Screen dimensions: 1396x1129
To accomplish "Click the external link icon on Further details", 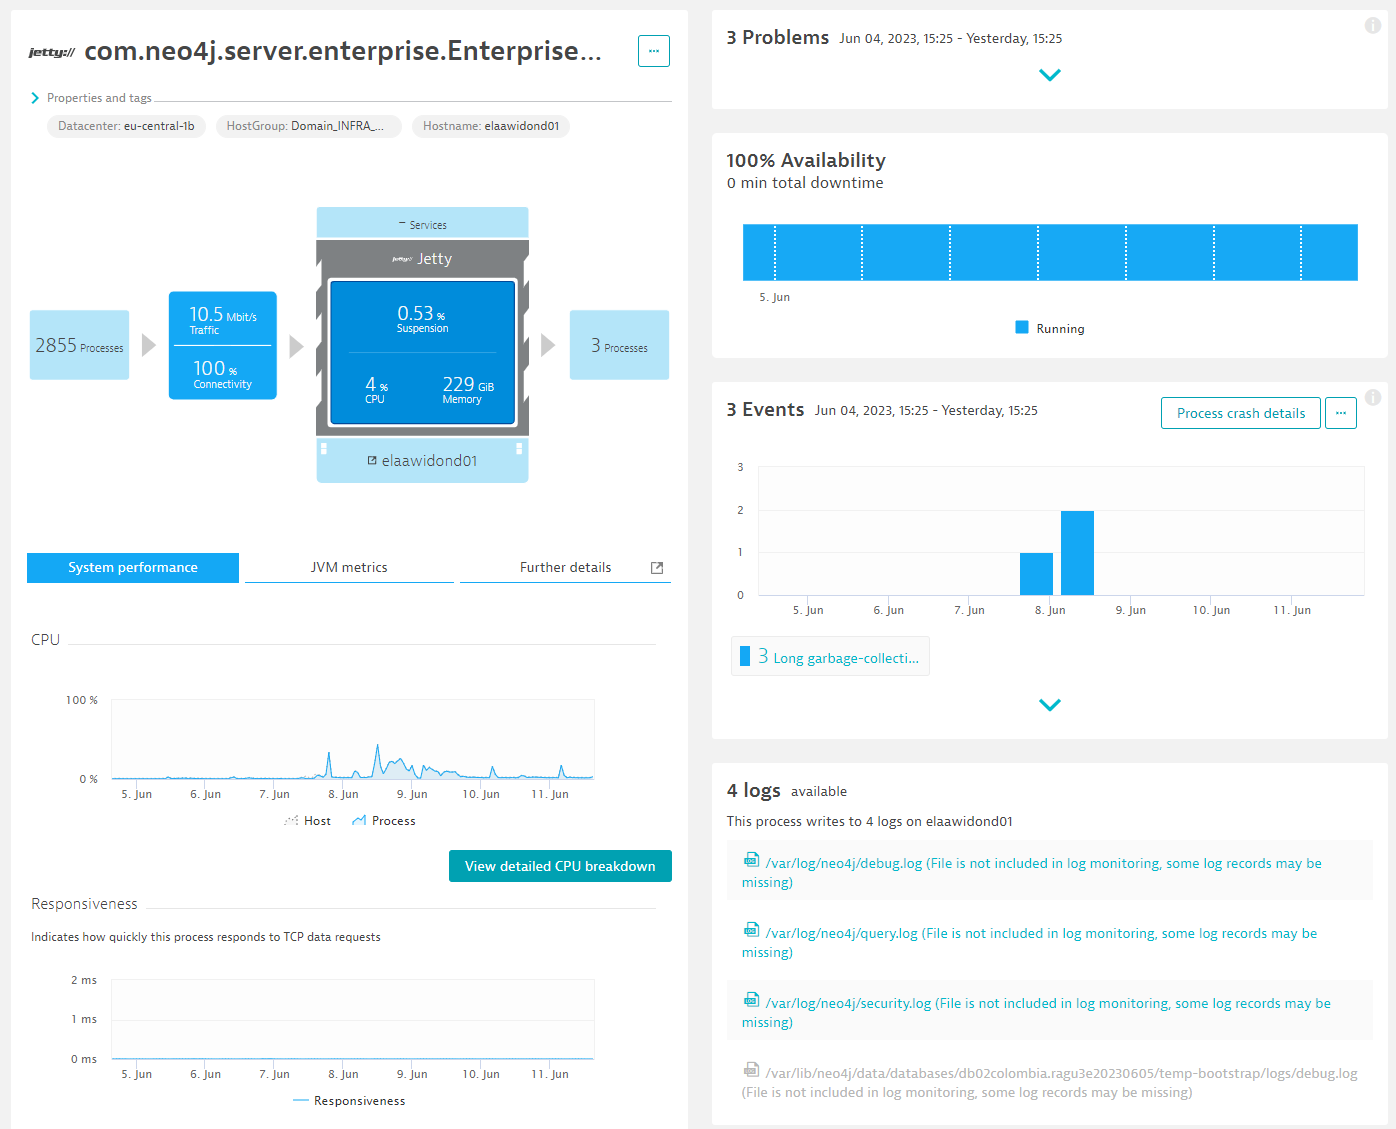I will click(x=656, y=567).
